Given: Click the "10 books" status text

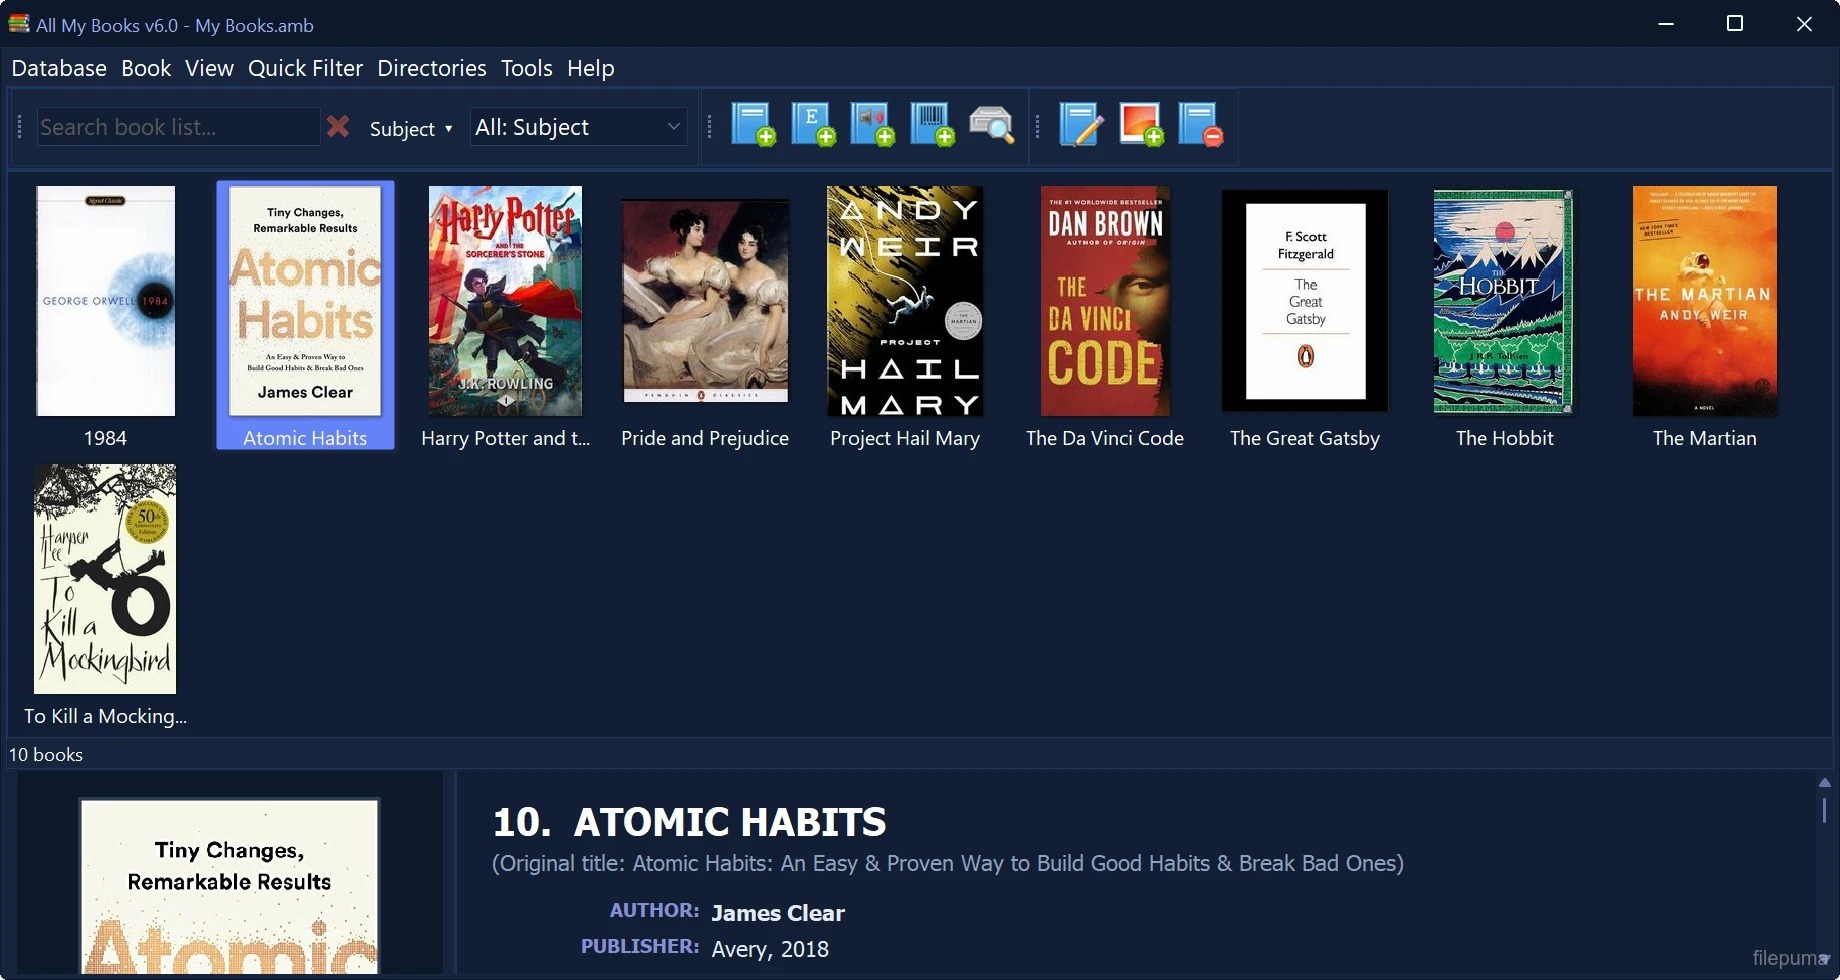Looking at the screenshot, I should tap(46, 755).
